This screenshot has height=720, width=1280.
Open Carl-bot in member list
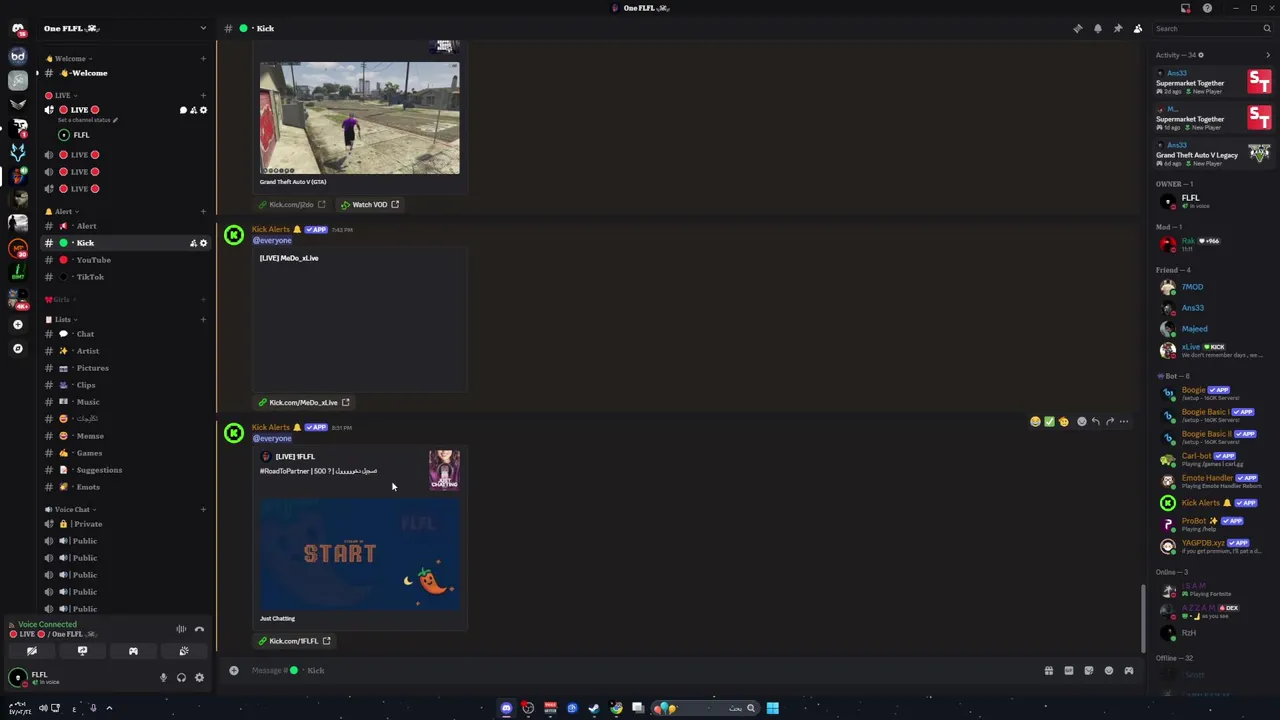1210,459
